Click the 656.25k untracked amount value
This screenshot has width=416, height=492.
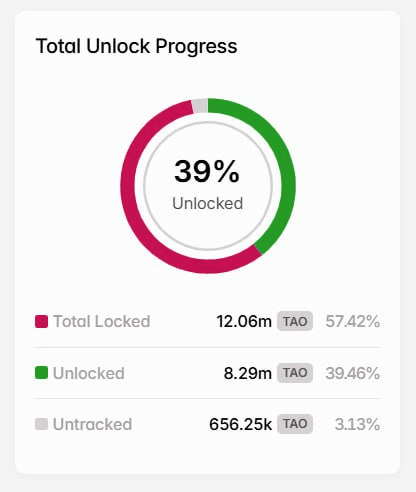pos(240,424)
